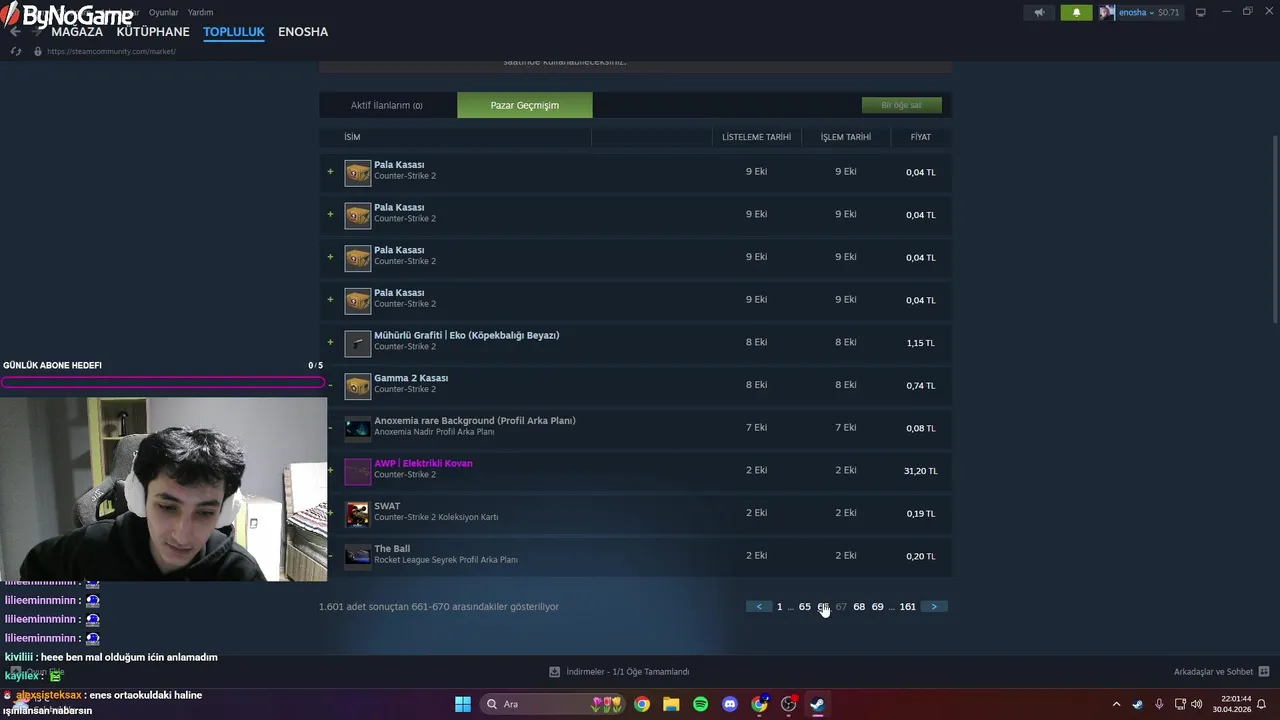This screenshot has height=720, width=1280.
Task: Open AWP Elektrikli Kovan item icon
Action: [358, 471]
